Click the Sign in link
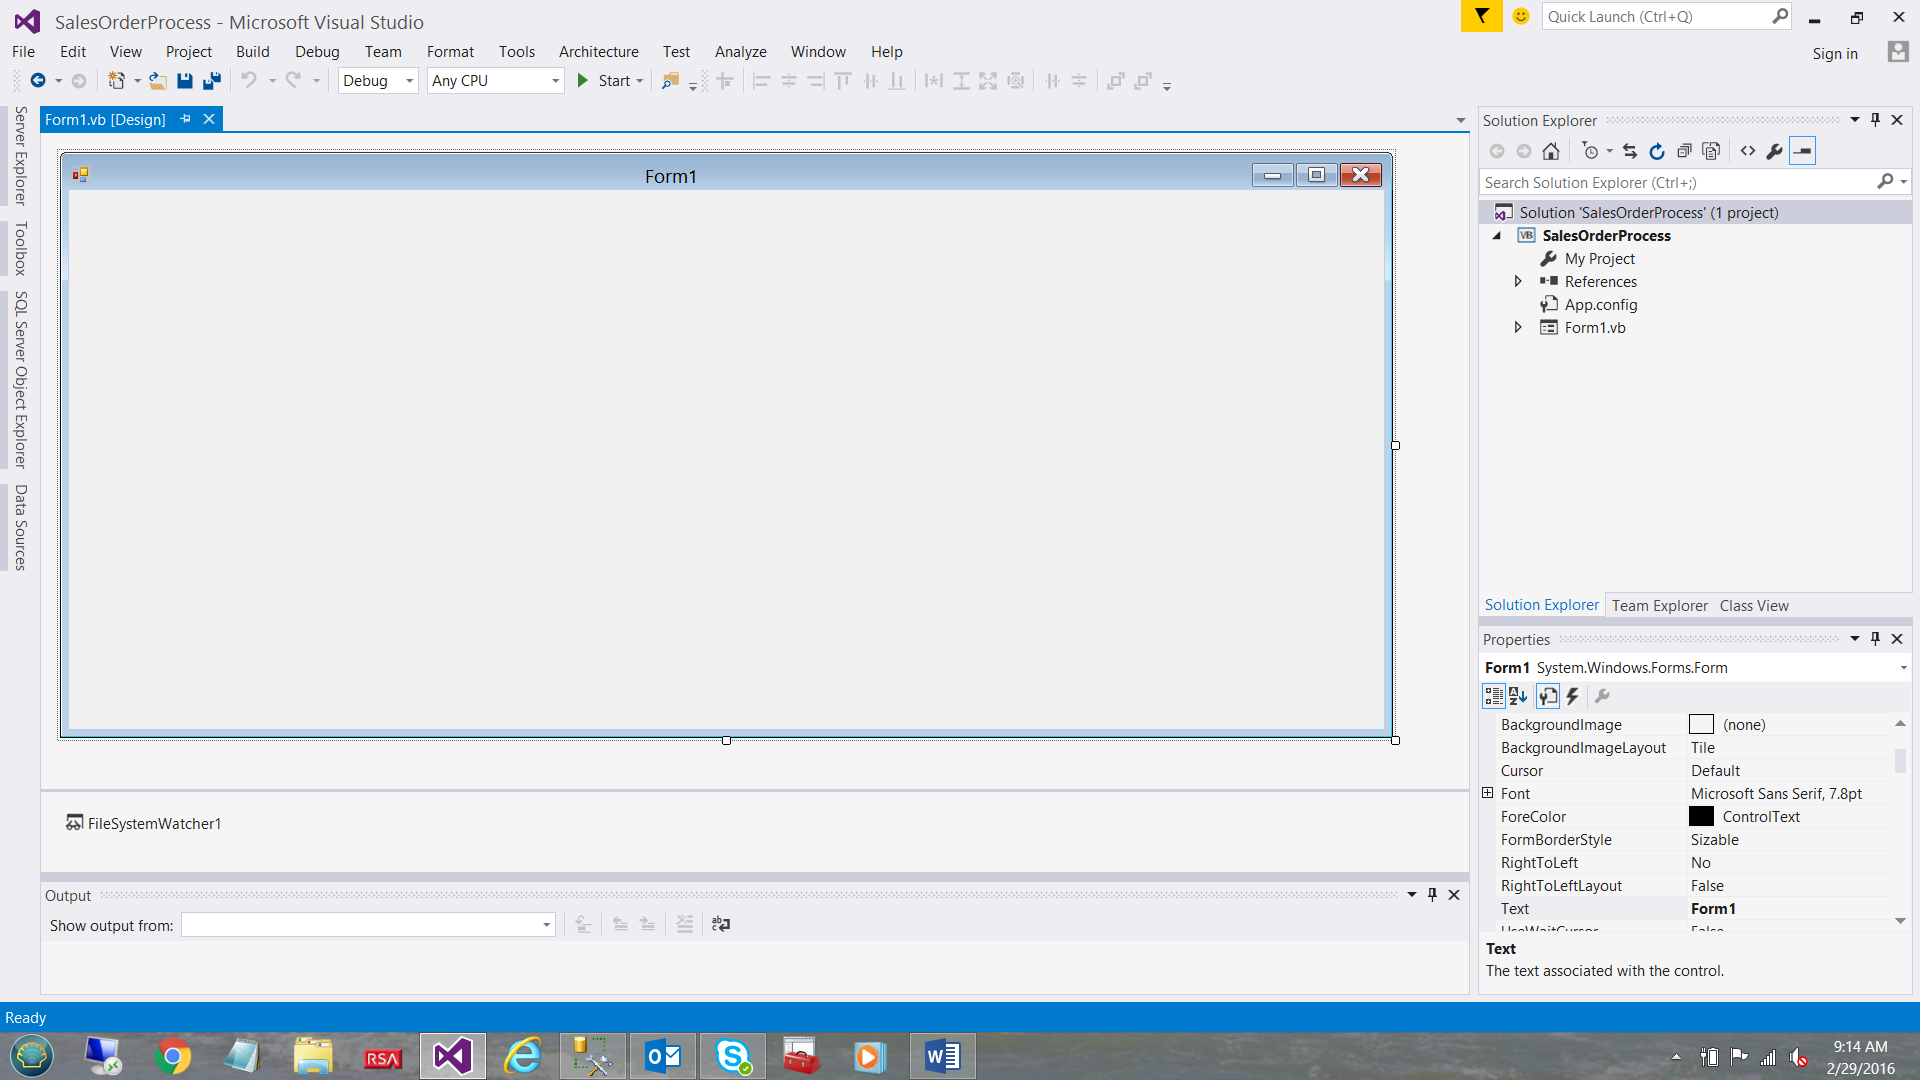This screenshot has width=1920, height=1080. tap(1834, 53)
